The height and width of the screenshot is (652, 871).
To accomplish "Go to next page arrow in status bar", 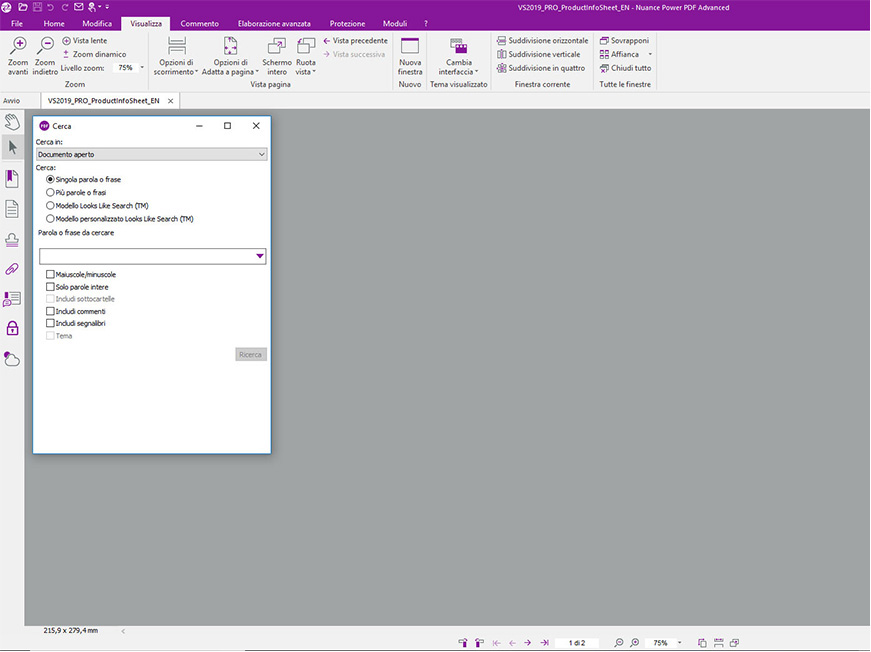I will coord(527,643).
